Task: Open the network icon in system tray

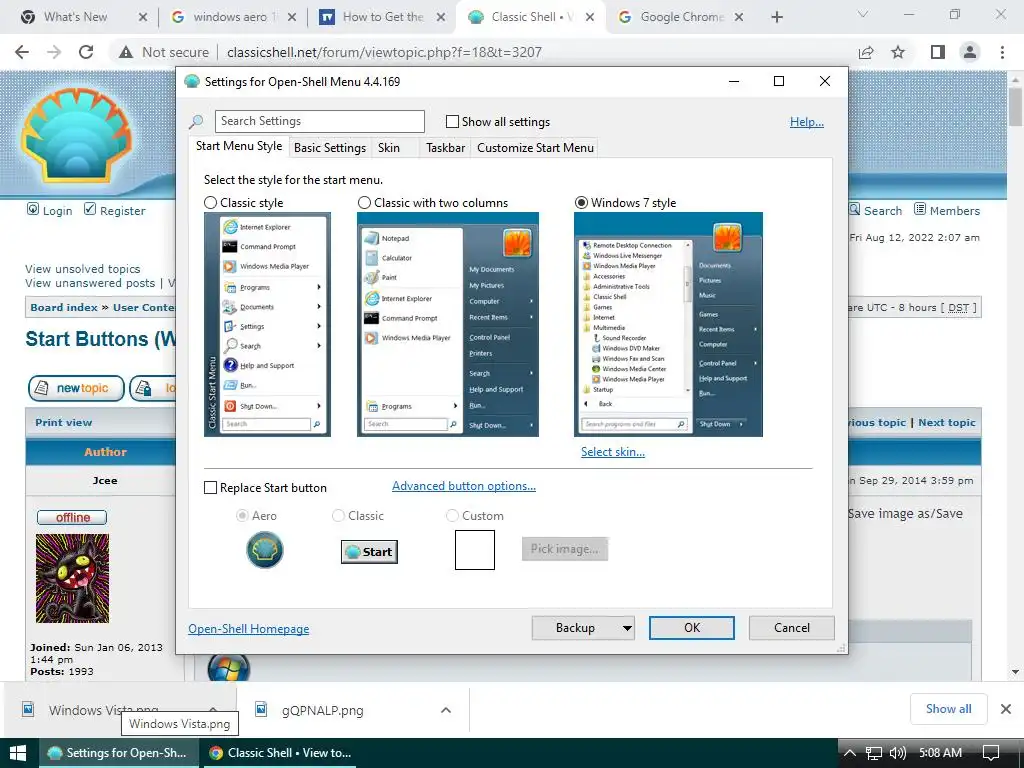Action: pos(873,753)
